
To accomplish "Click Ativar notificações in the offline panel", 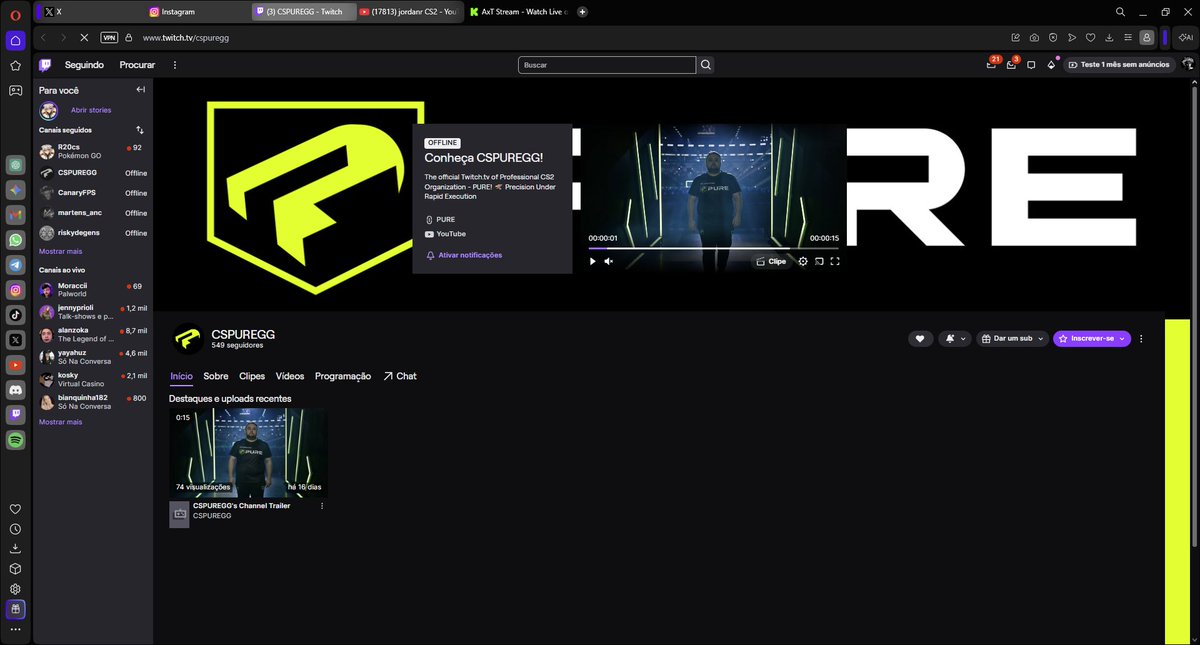I will pos(464,255).
